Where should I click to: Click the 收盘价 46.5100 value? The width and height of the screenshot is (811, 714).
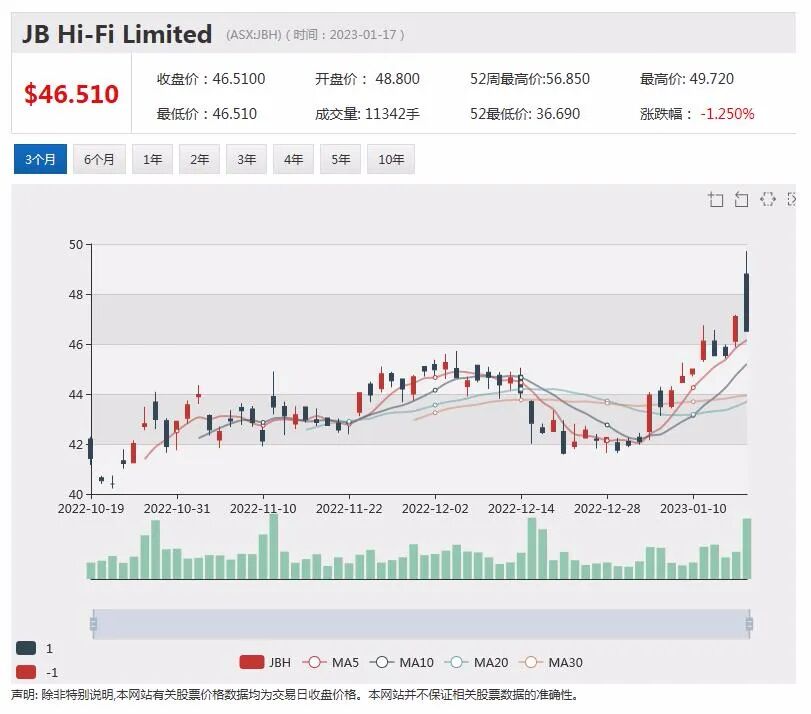[211, 79]
